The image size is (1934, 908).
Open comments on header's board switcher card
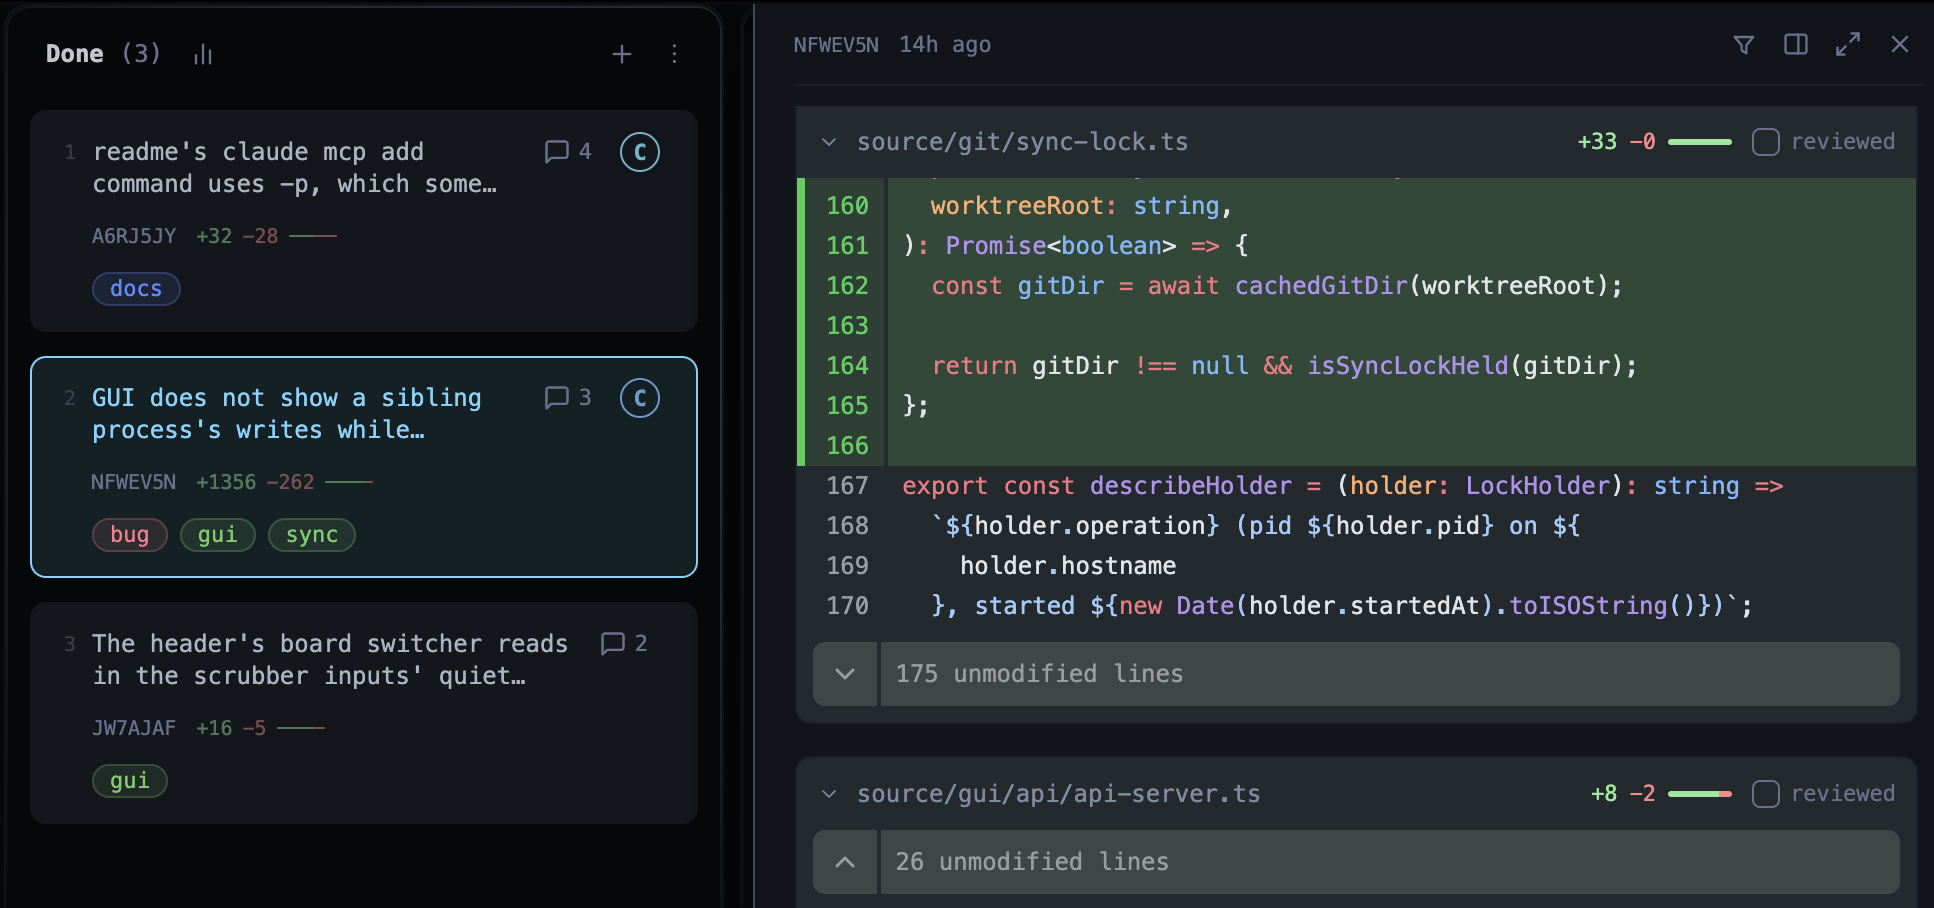[x=624, y=643]
